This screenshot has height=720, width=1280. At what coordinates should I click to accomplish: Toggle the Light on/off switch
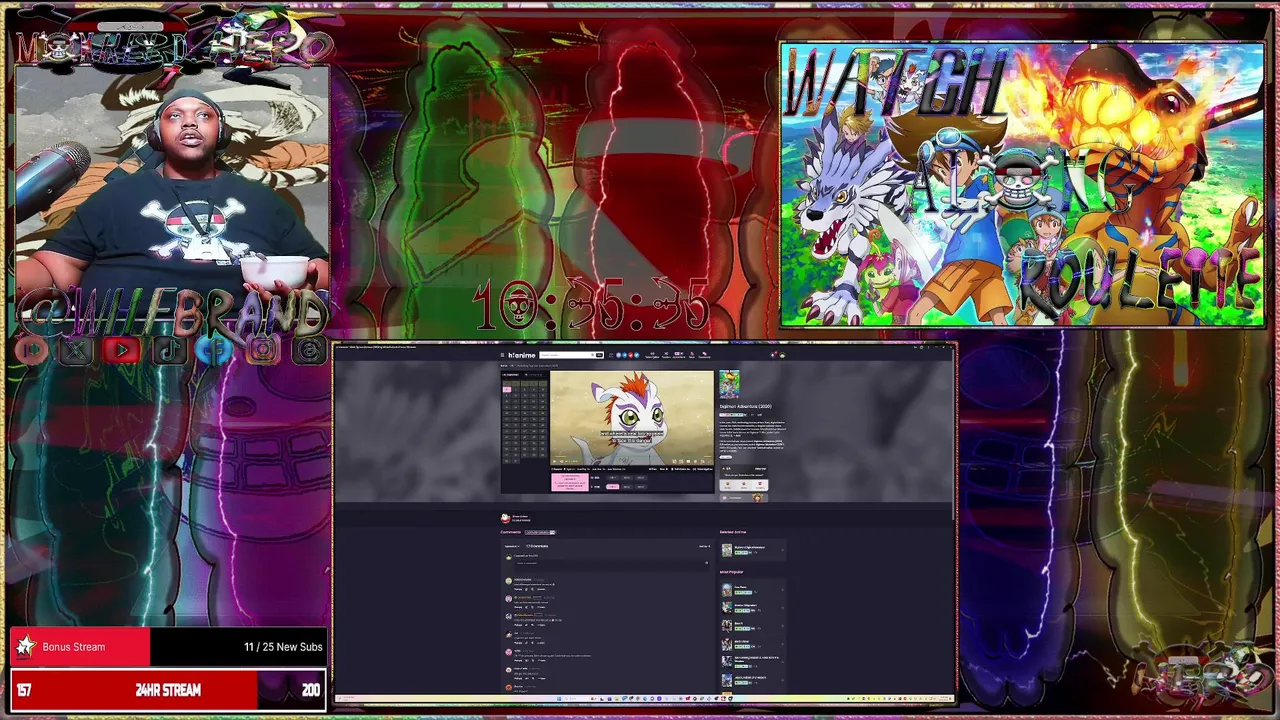[x=567, y=469]
